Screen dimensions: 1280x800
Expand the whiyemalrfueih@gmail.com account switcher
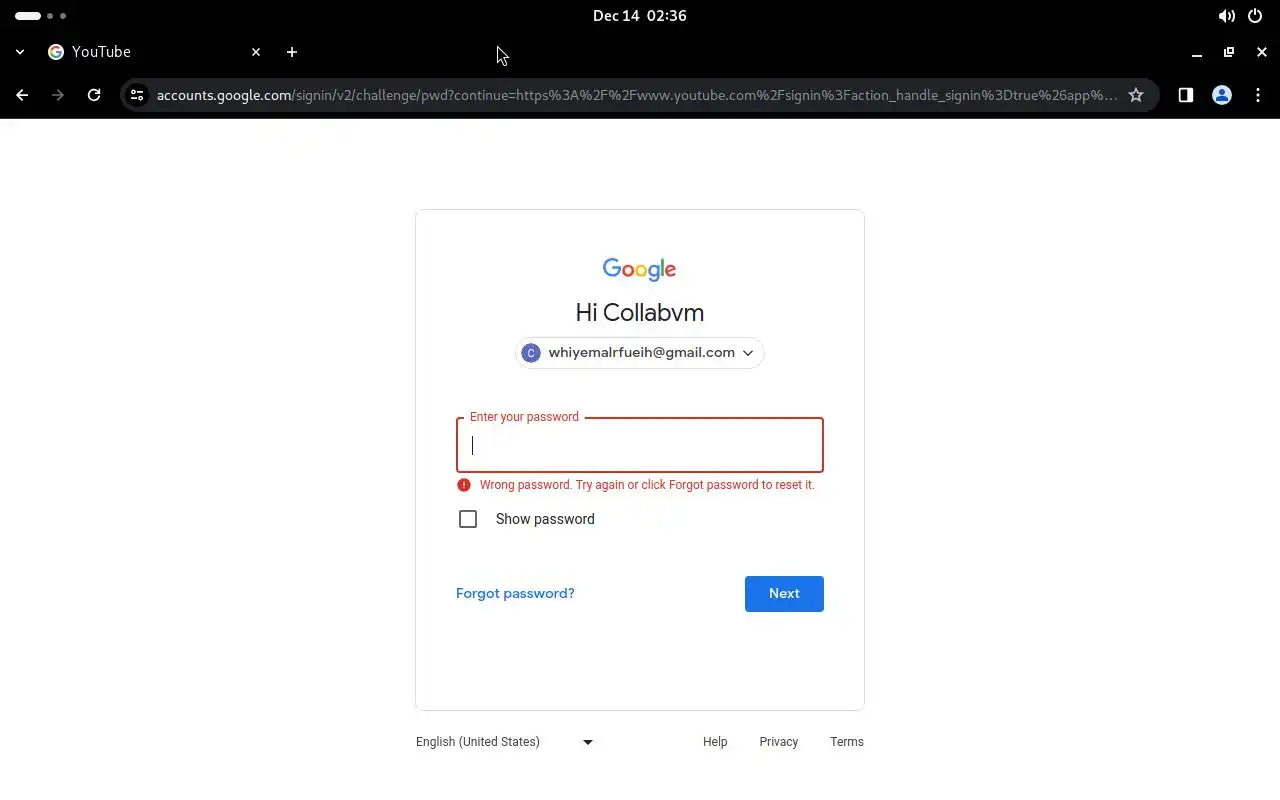(x=640, y=353)
